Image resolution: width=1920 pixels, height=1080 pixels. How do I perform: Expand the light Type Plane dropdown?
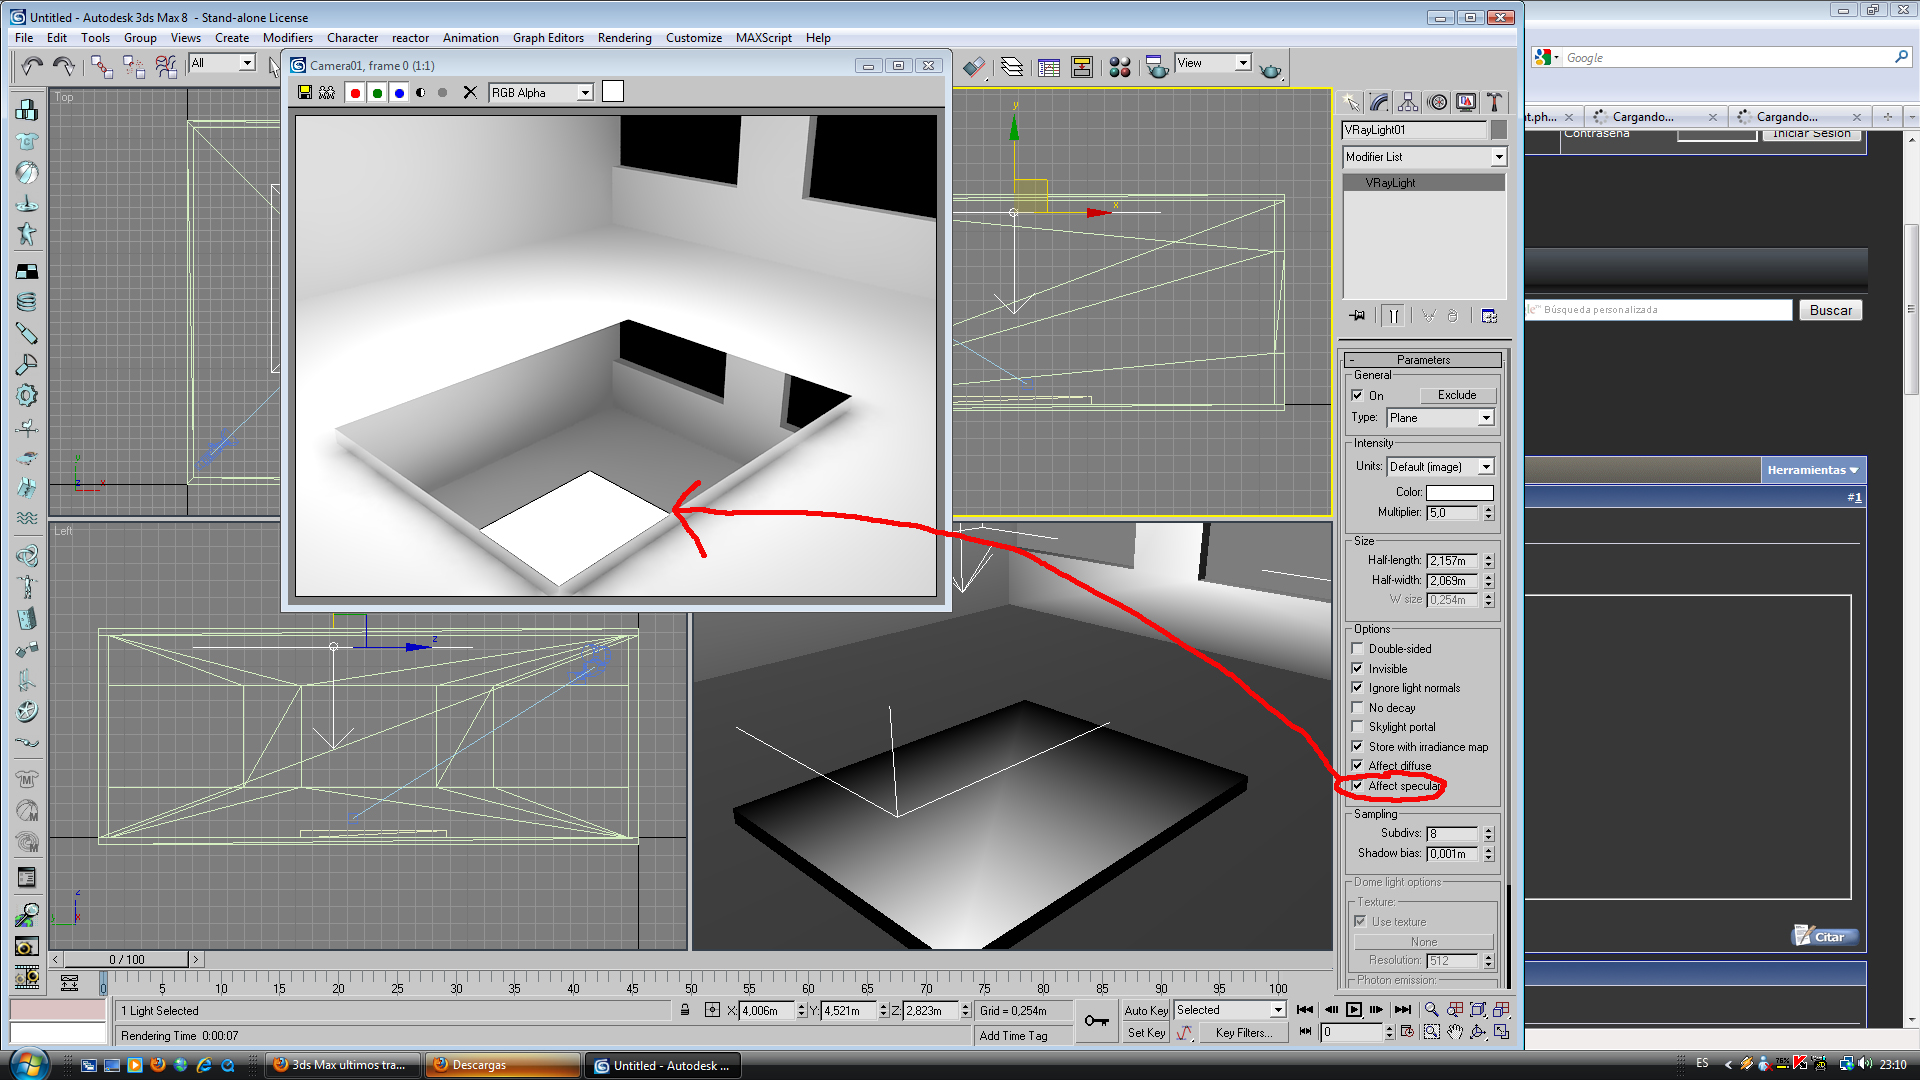tap(1440, 418)
